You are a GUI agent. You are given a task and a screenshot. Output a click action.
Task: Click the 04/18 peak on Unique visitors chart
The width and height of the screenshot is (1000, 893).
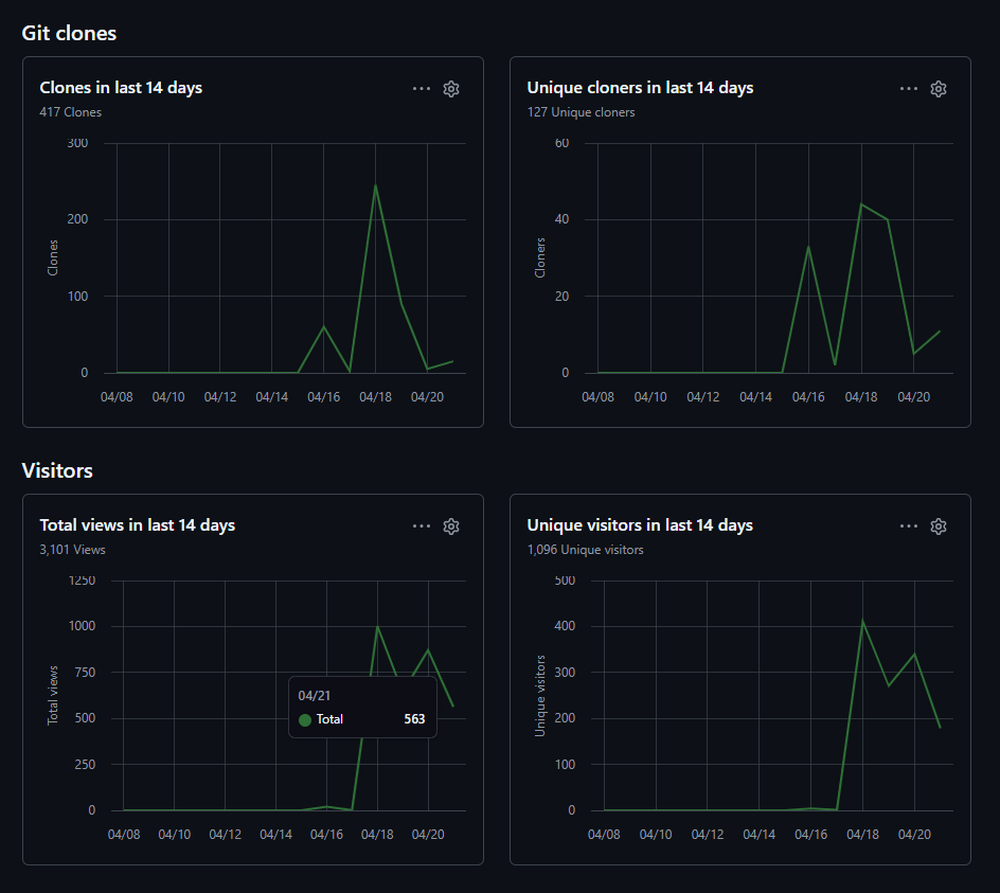[x=862, y=621]
